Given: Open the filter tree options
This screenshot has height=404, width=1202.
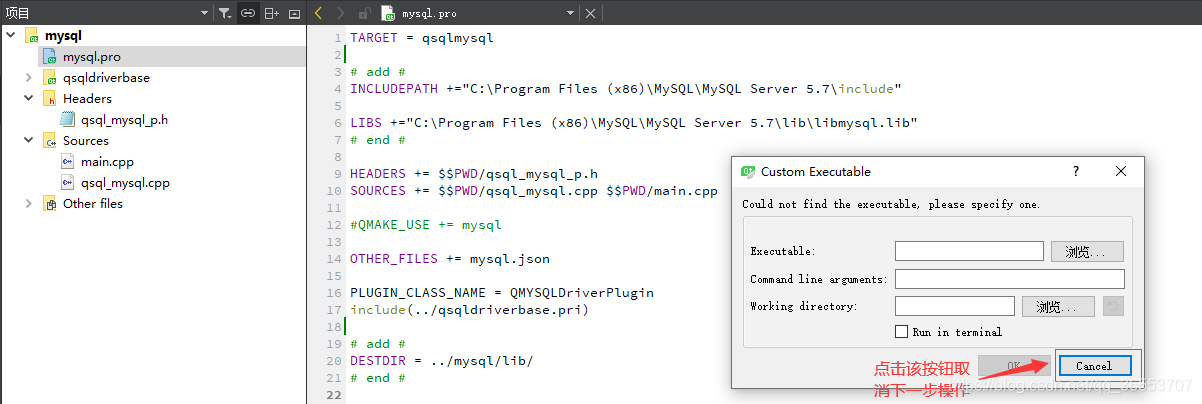Looking at the screenshot, I should pos(225,13).
